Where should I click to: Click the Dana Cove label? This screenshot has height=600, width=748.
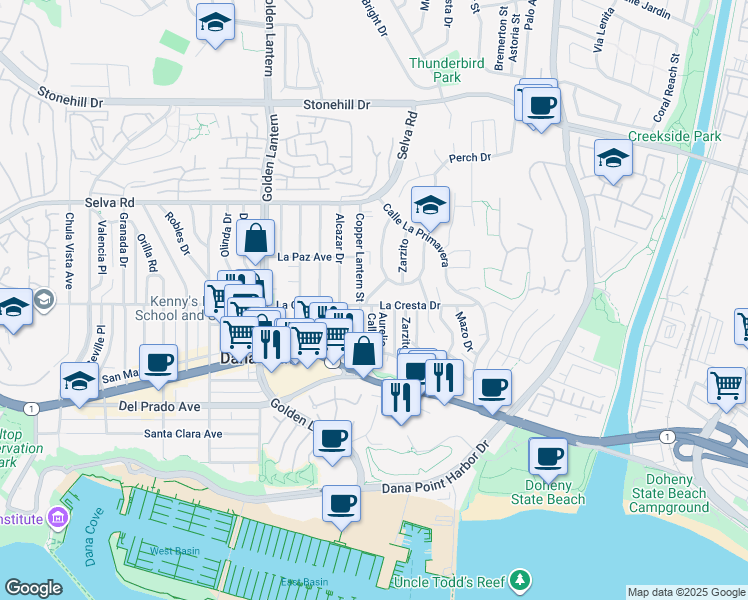94,538
